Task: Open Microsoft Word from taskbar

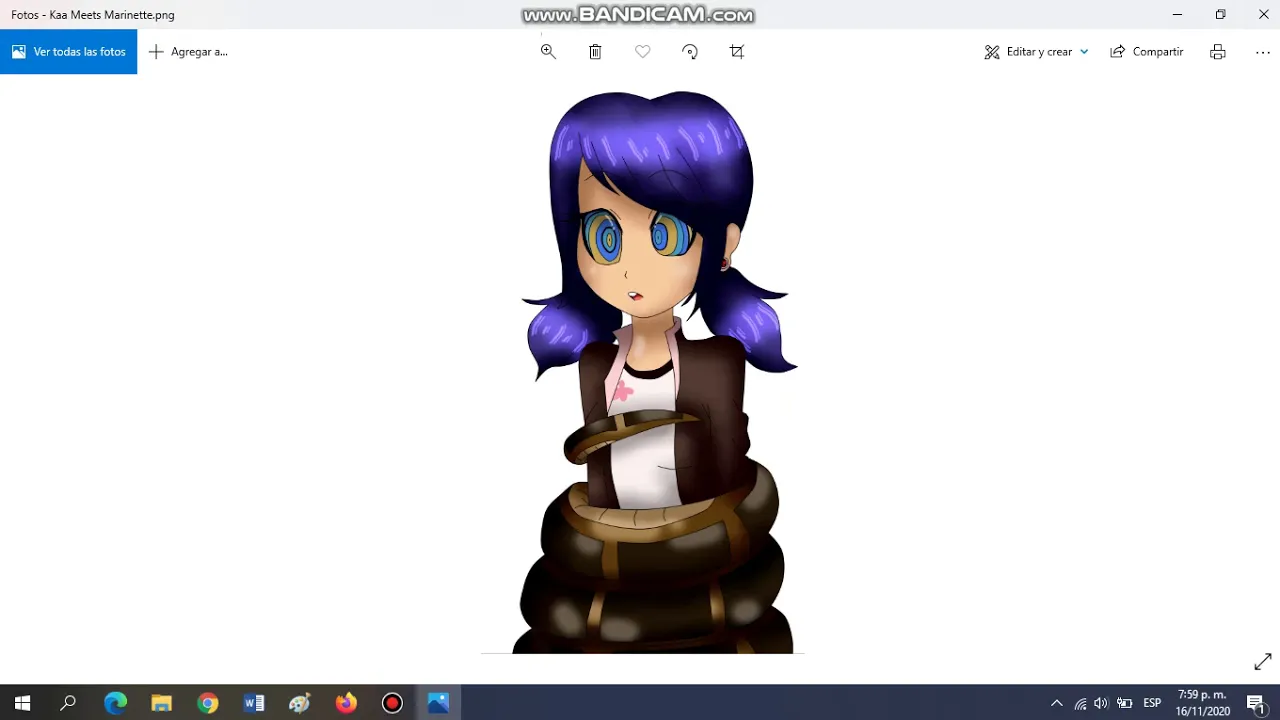Action: pyautogui.click(x=254, y=703)
